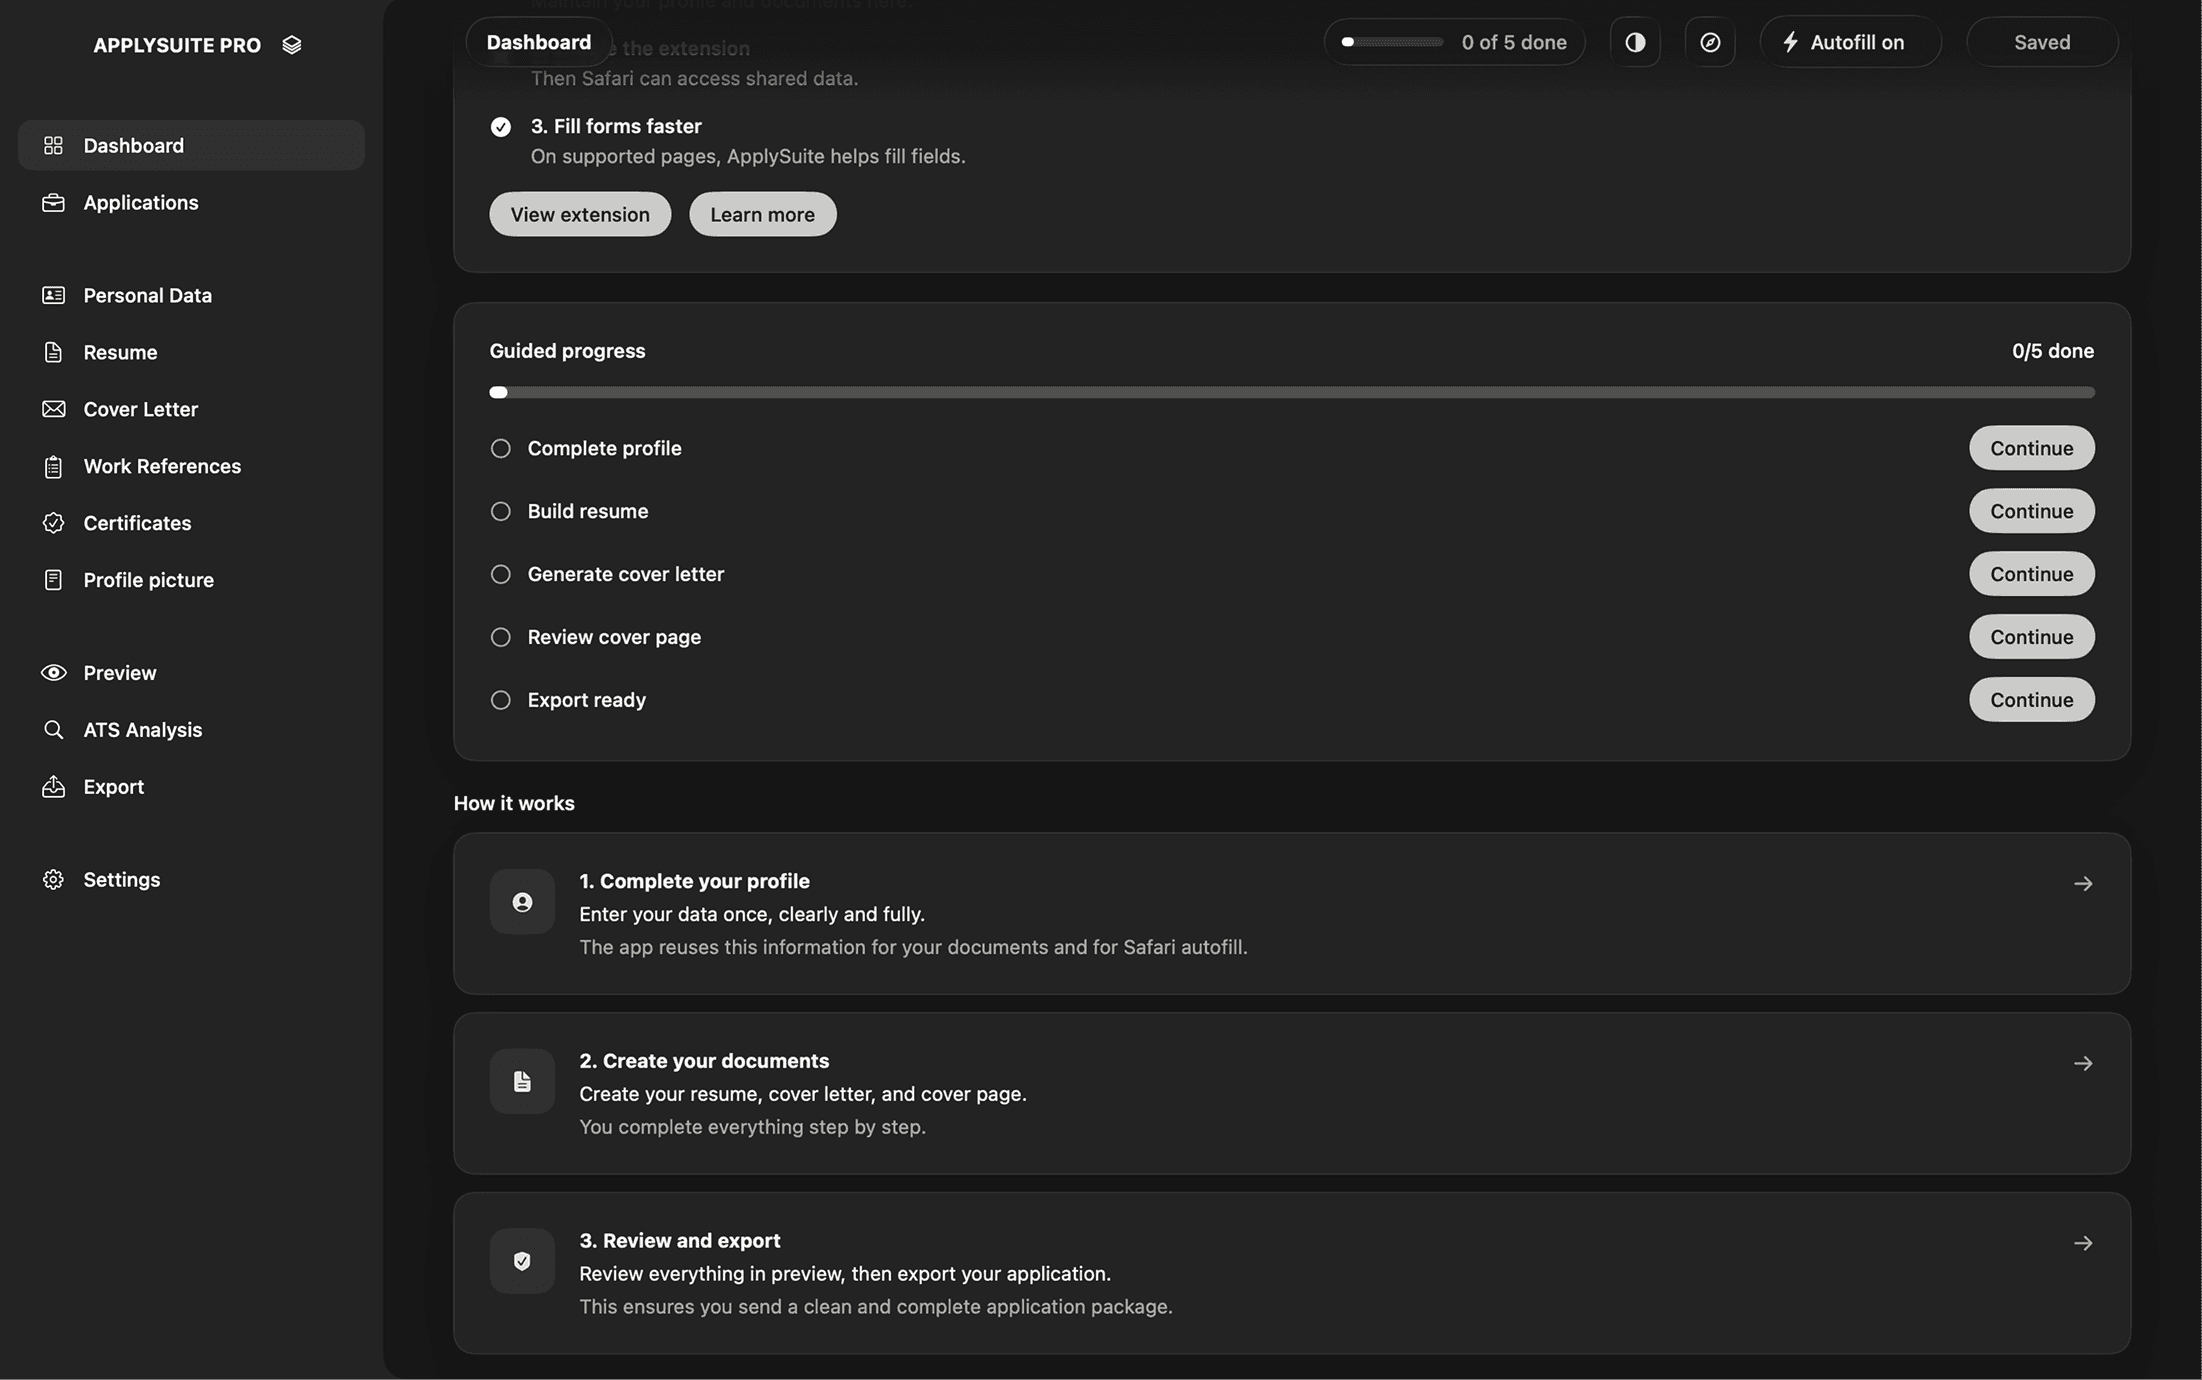Expand the Complete your profile card arrow
The image size is (2202, 1380).
(2084, 883)
